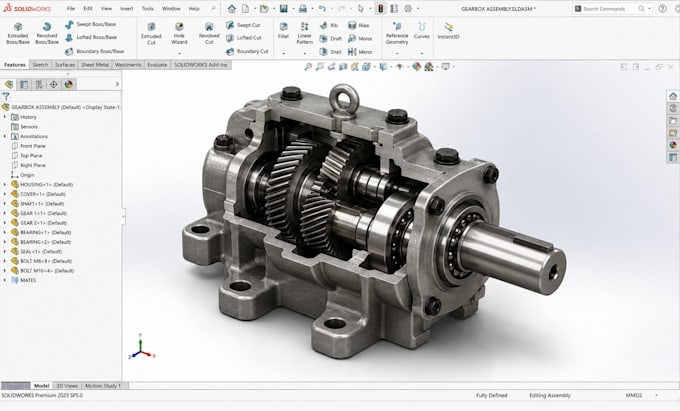Choose the Draft tool
The height and width of the screenshot is (411, 680).
pyautogui.click(x=330, y=39)
